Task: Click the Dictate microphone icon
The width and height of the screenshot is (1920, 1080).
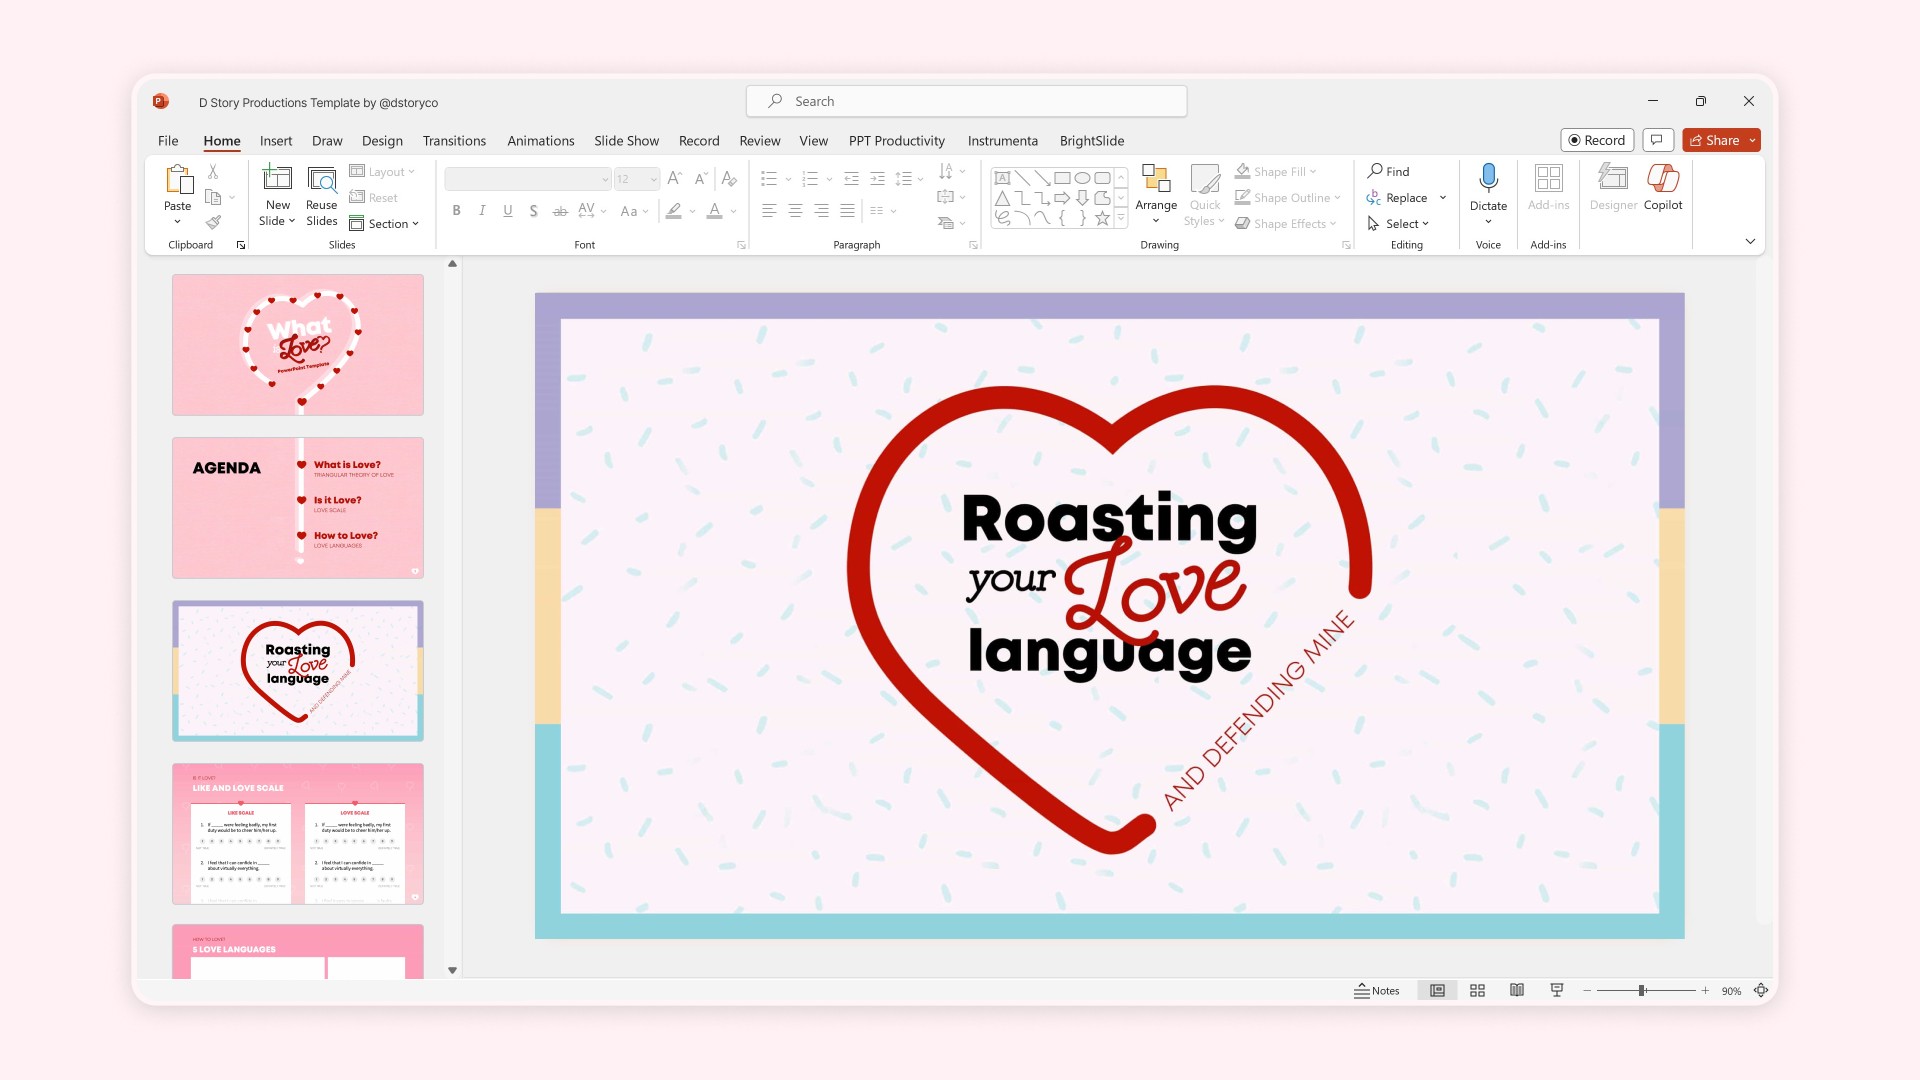Action: pyautogui.click(x=1488, y=179)
